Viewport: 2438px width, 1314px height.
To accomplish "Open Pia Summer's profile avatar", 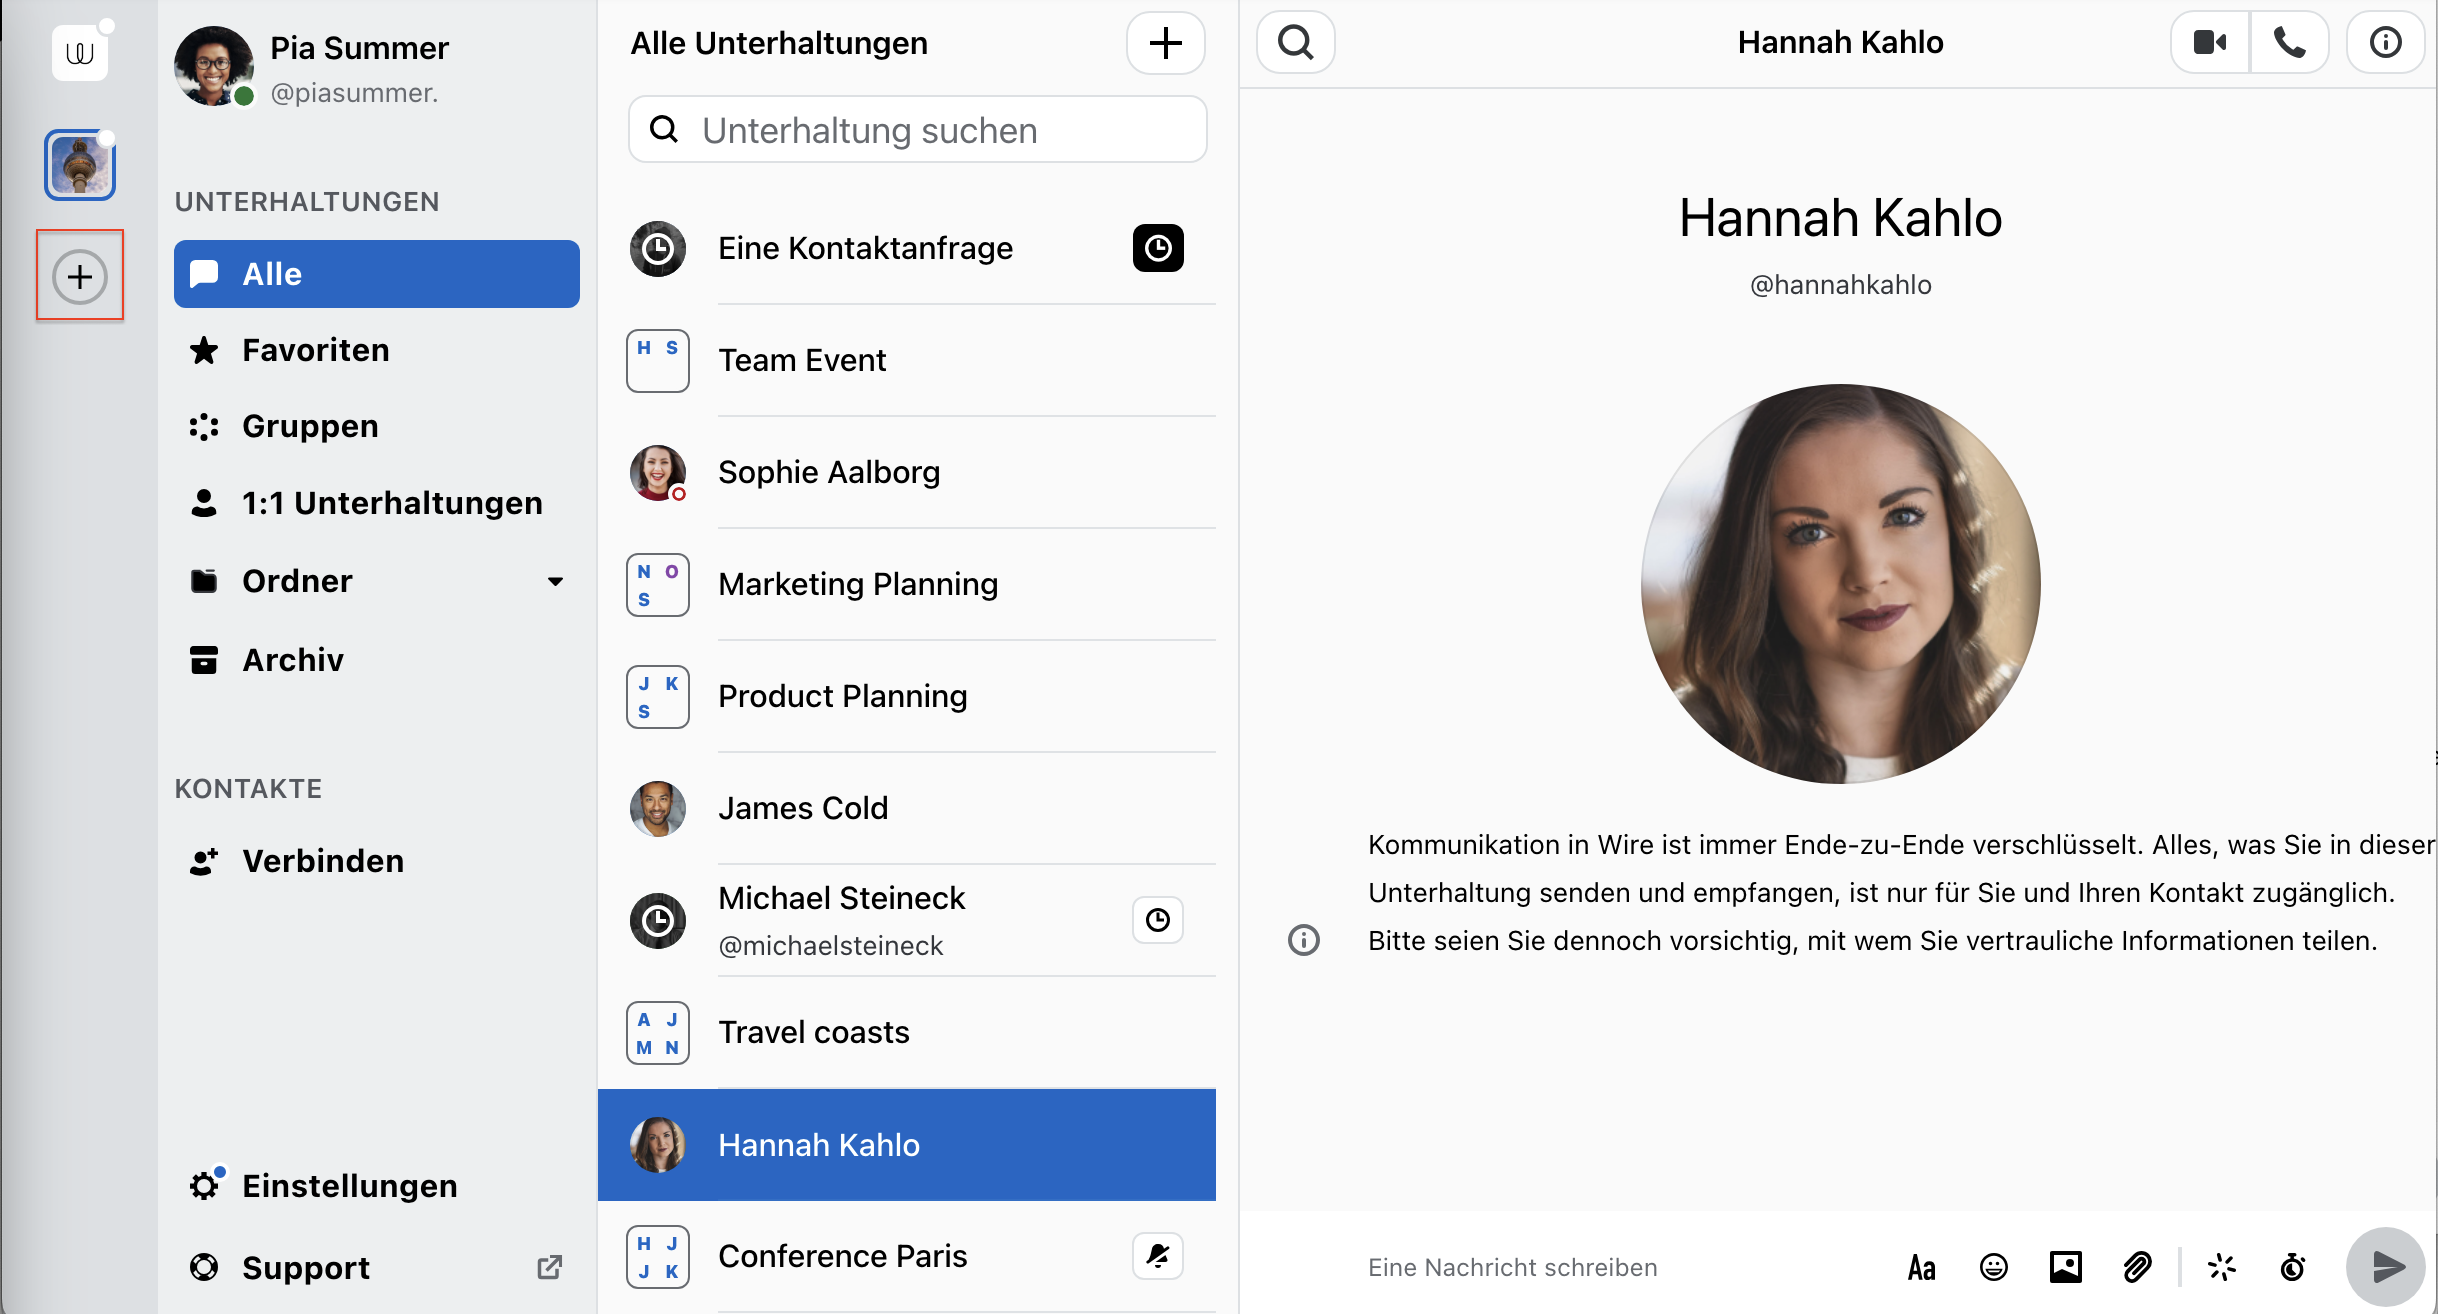I will pos(213,66).
